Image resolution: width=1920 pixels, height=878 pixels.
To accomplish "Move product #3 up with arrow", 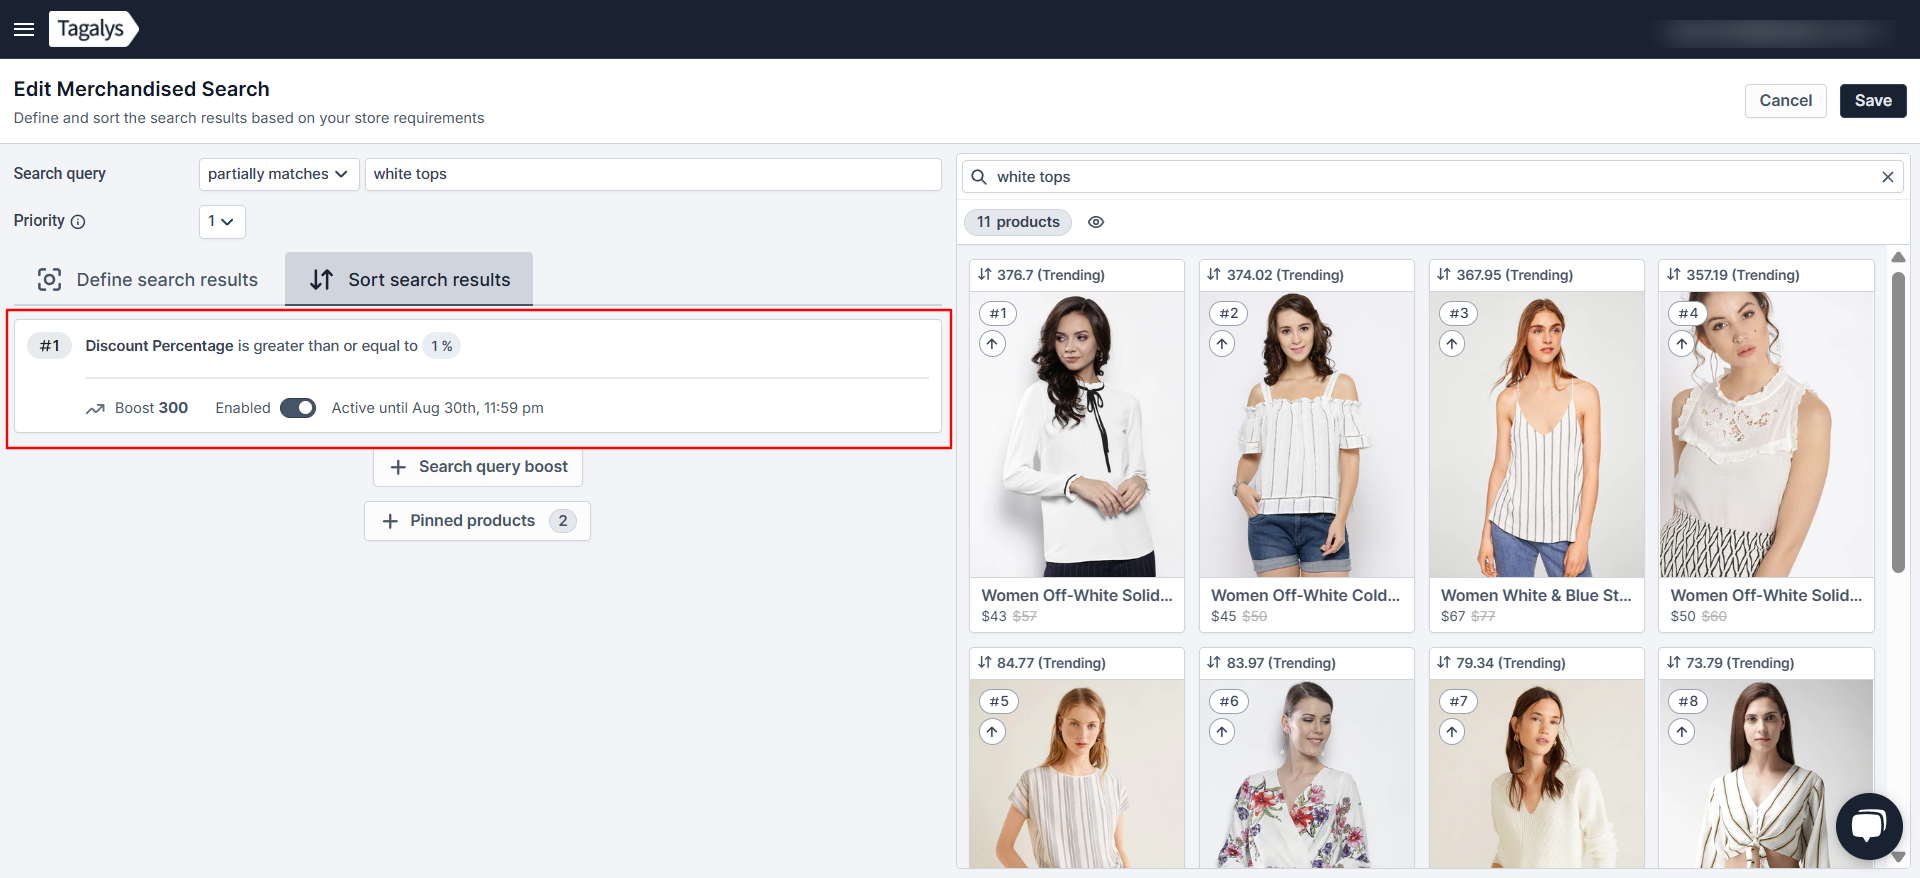I will [1452, 344].
